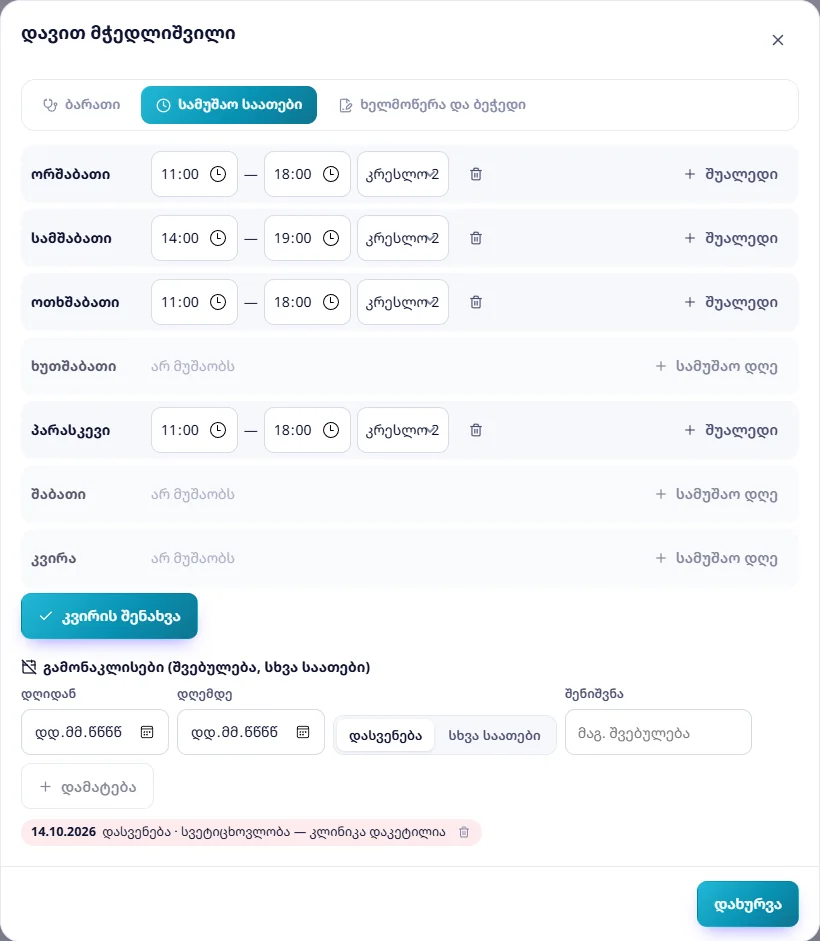Select the დასვენება exception type
Screen dimensions: 820x941
pyautogui.click(x=385, y=735)
